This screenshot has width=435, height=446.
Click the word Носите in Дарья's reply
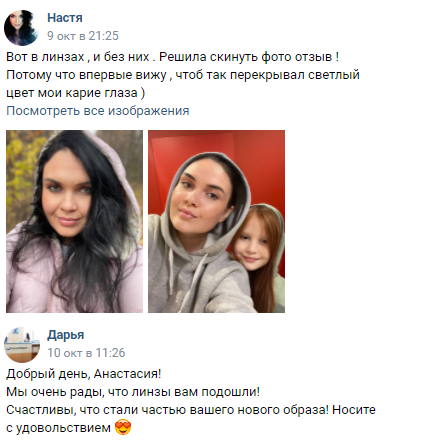pyautogui.click(x=354, y=410)
